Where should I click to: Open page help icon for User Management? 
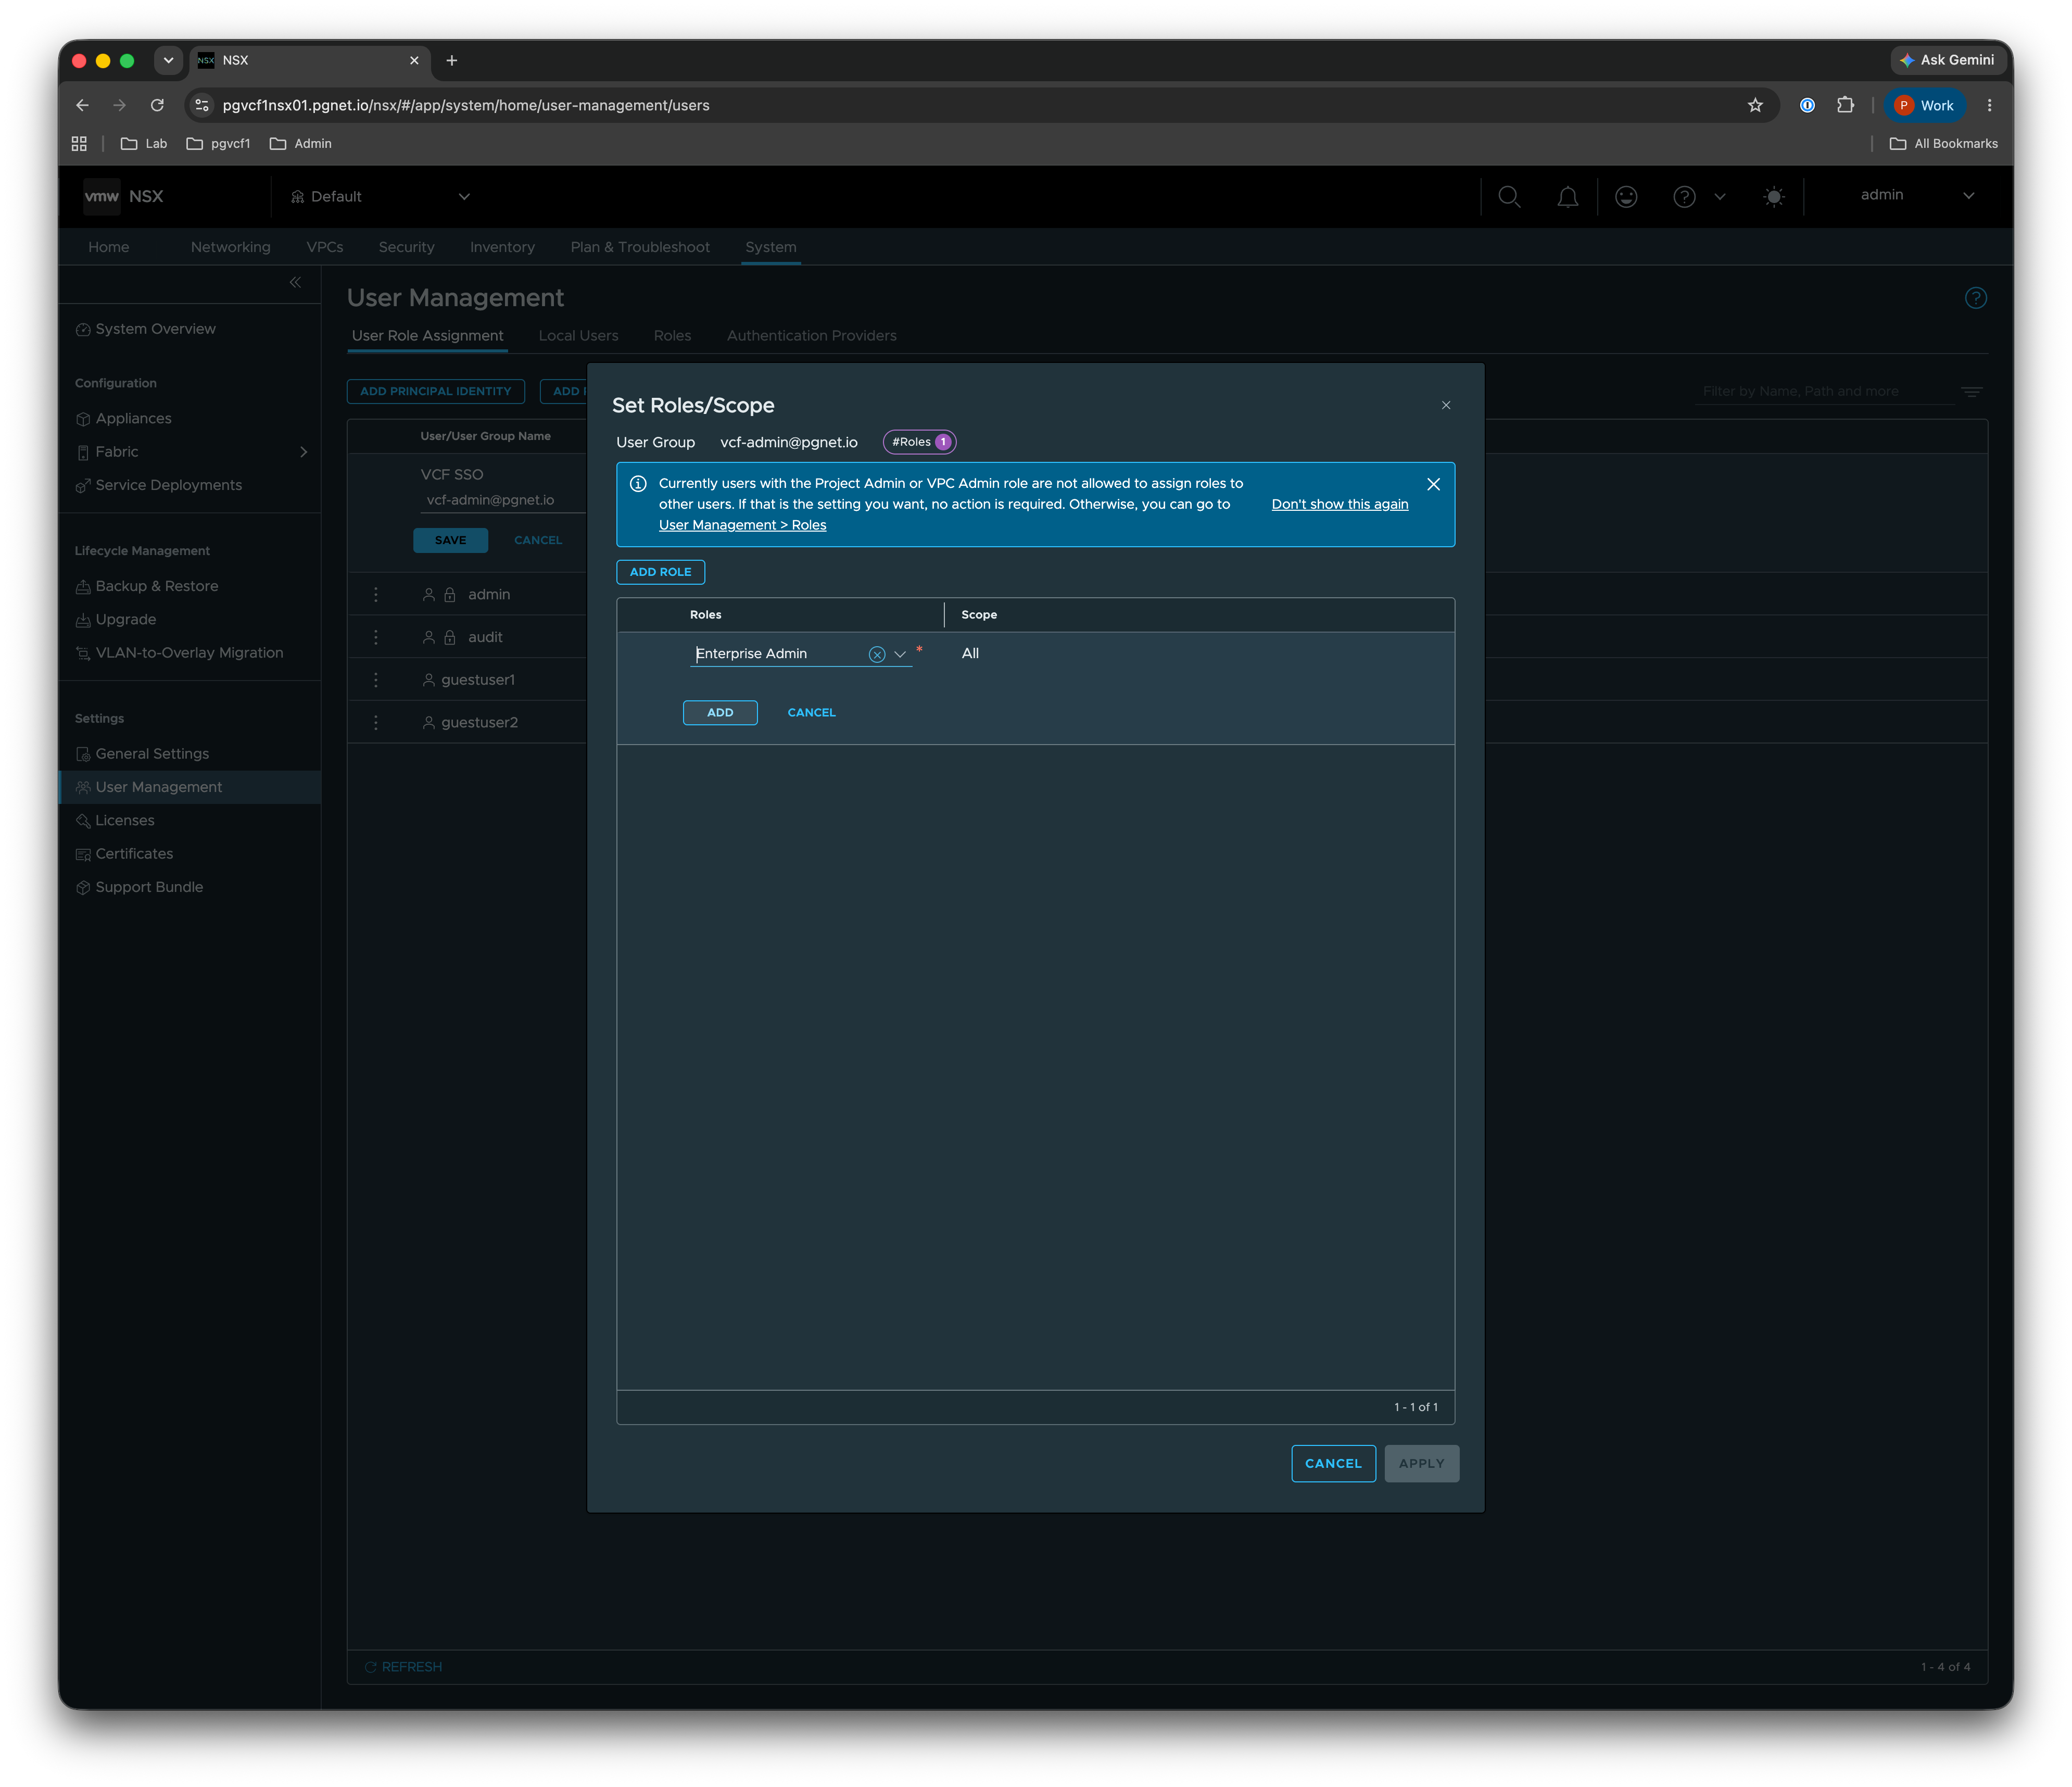[x=1975, y=298]
